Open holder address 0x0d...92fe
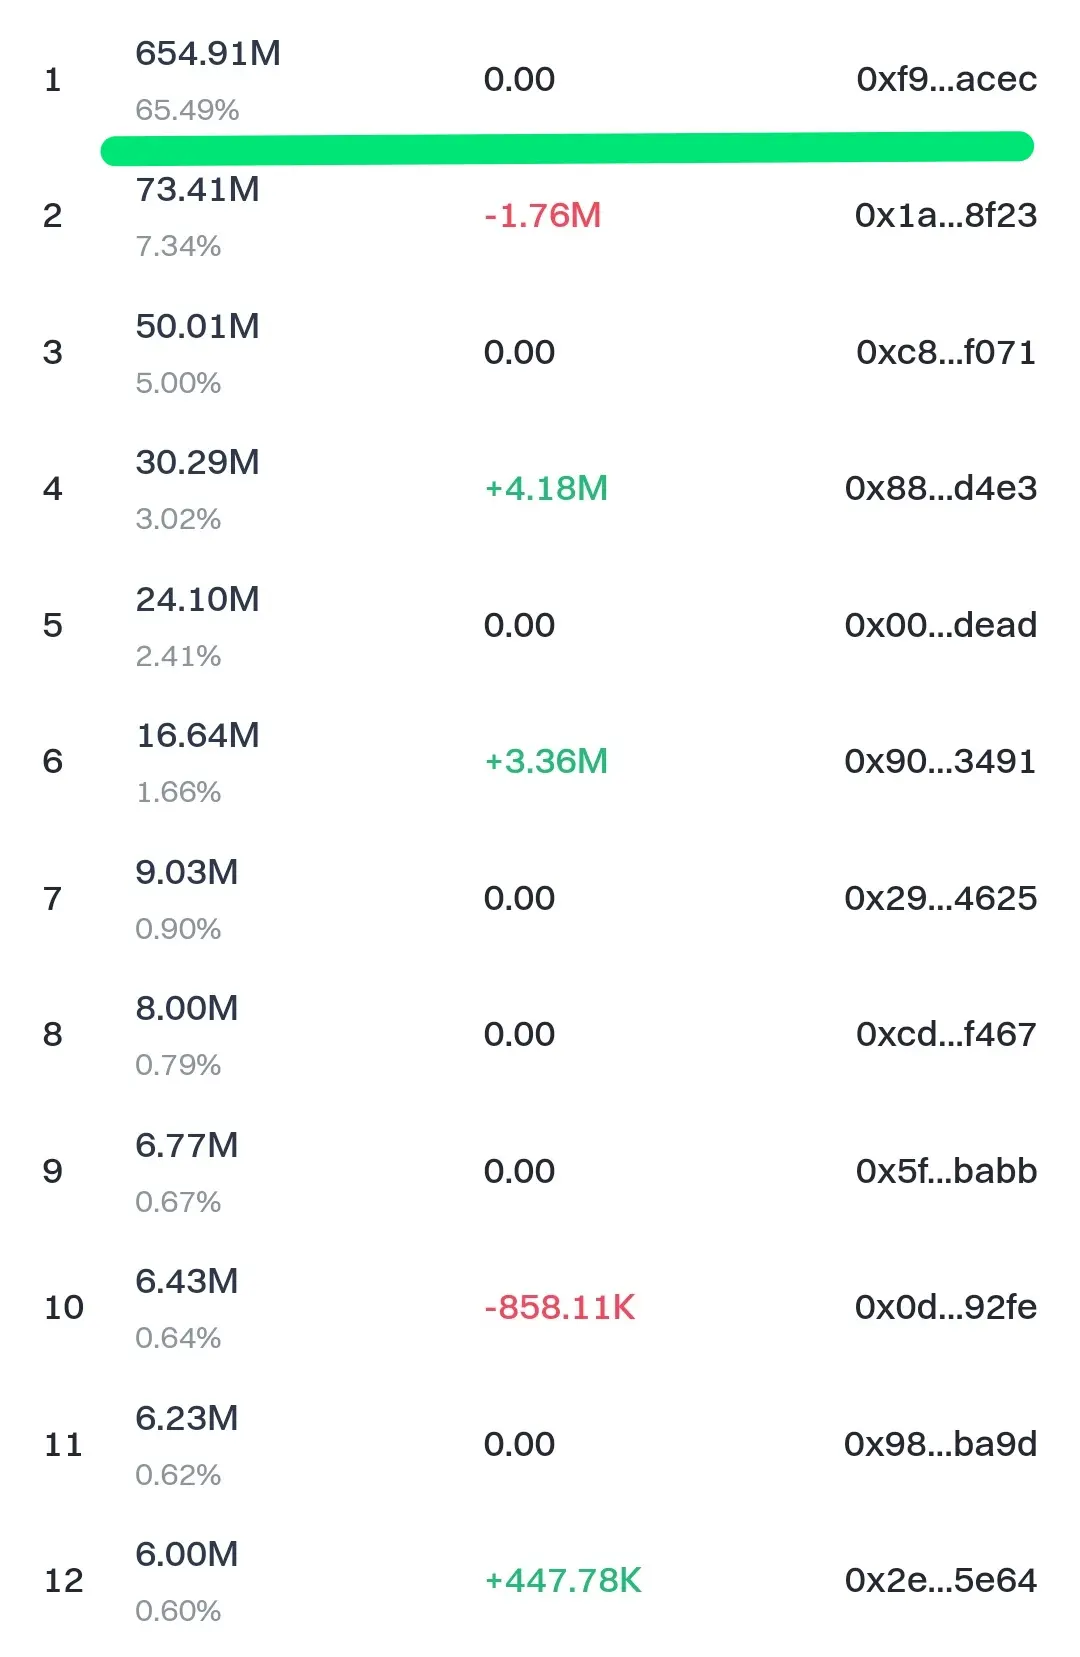This screenshot has height=1657, width=1080. tap(946, 1307)
